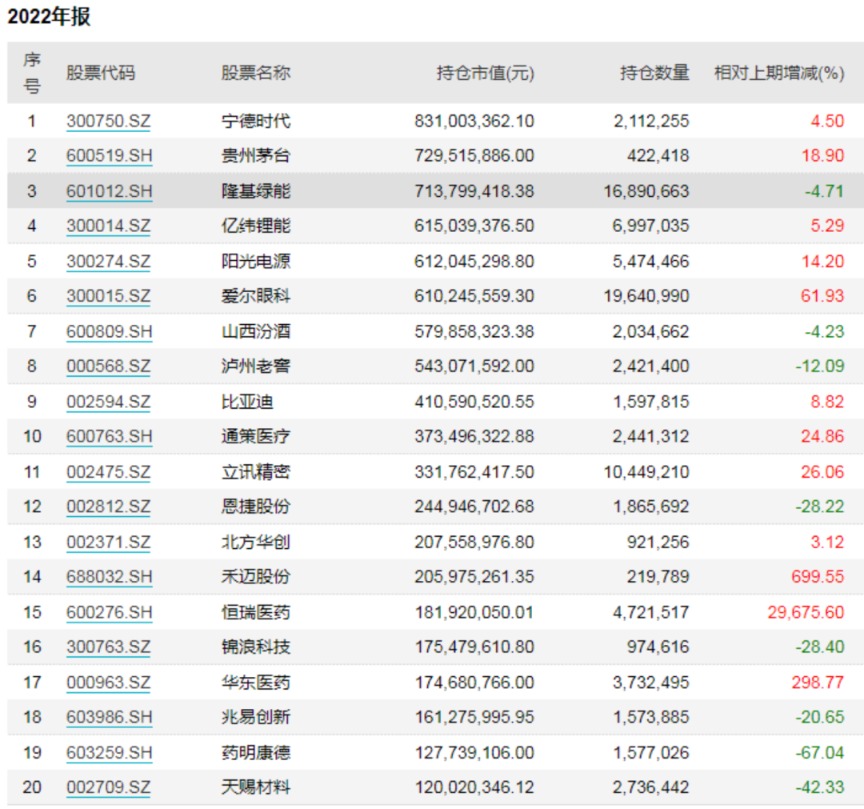Screen dimensions: 864x809
Task: Open the 601012.SH stock link
Action: tap(108, 191)
